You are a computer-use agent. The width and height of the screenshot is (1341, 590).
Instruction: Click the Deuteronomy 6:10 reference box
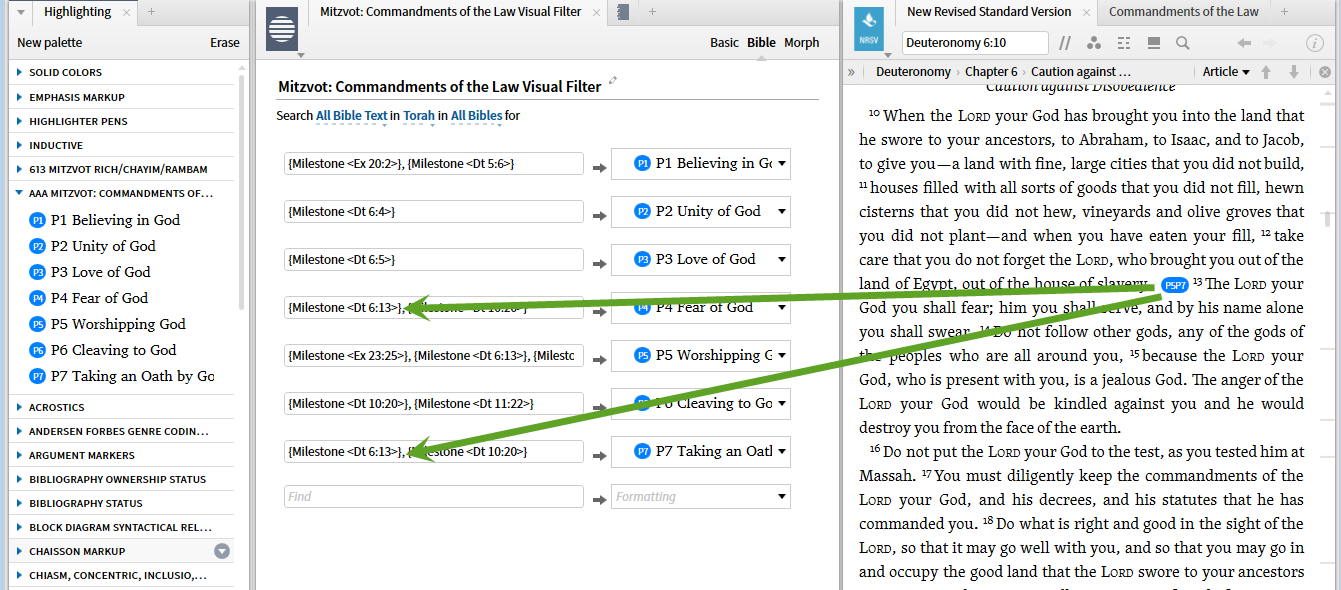point(975,43)
